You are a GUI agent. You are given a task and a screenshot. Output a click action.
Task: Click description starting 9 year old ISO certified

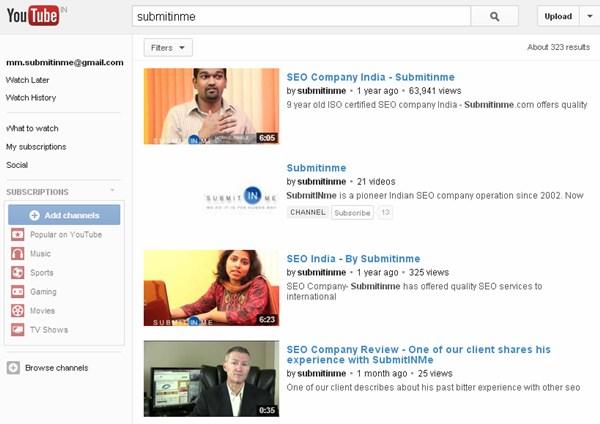437,104
